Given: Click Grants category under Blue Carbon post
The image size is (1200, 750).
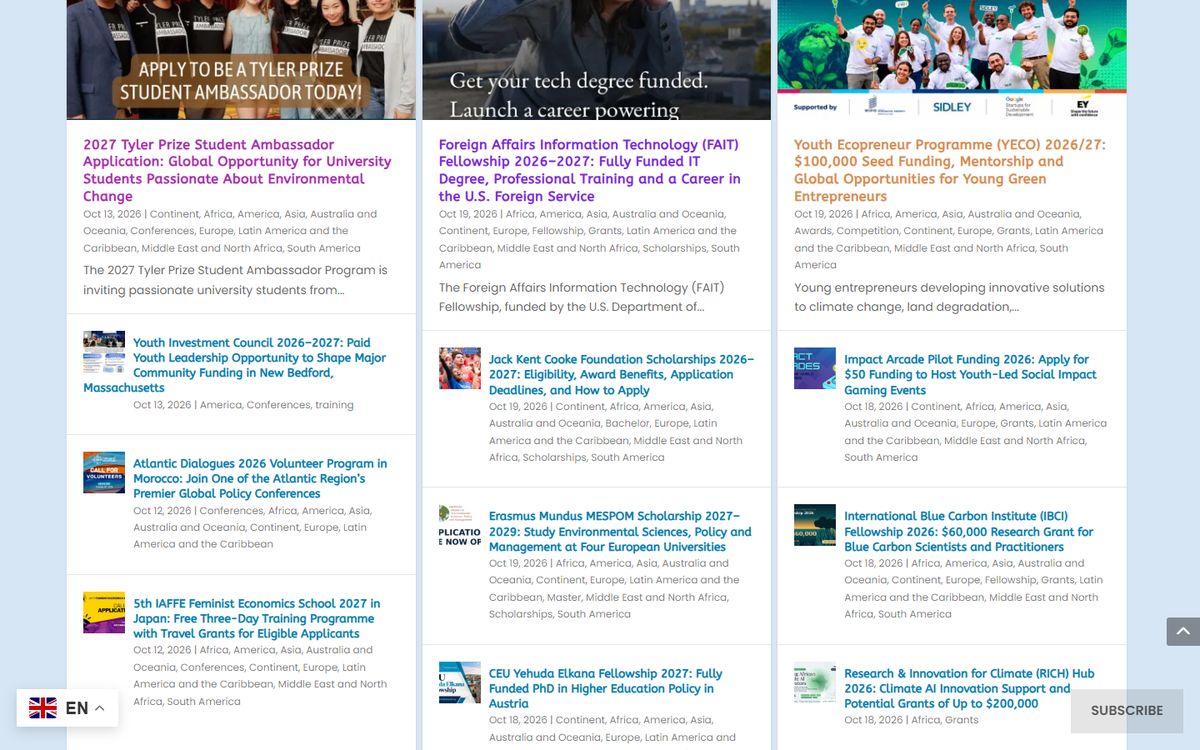Looking at the screenshot, I should pyautogui.click(x=1058, y=580).
